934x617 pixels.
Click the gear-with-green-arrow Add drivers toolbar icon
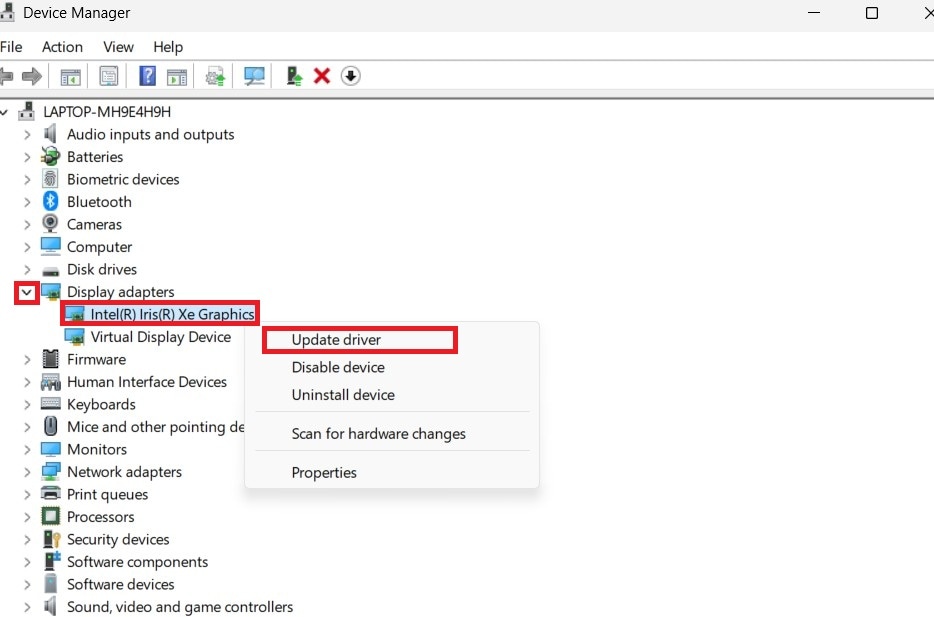[x=215, y=76]
